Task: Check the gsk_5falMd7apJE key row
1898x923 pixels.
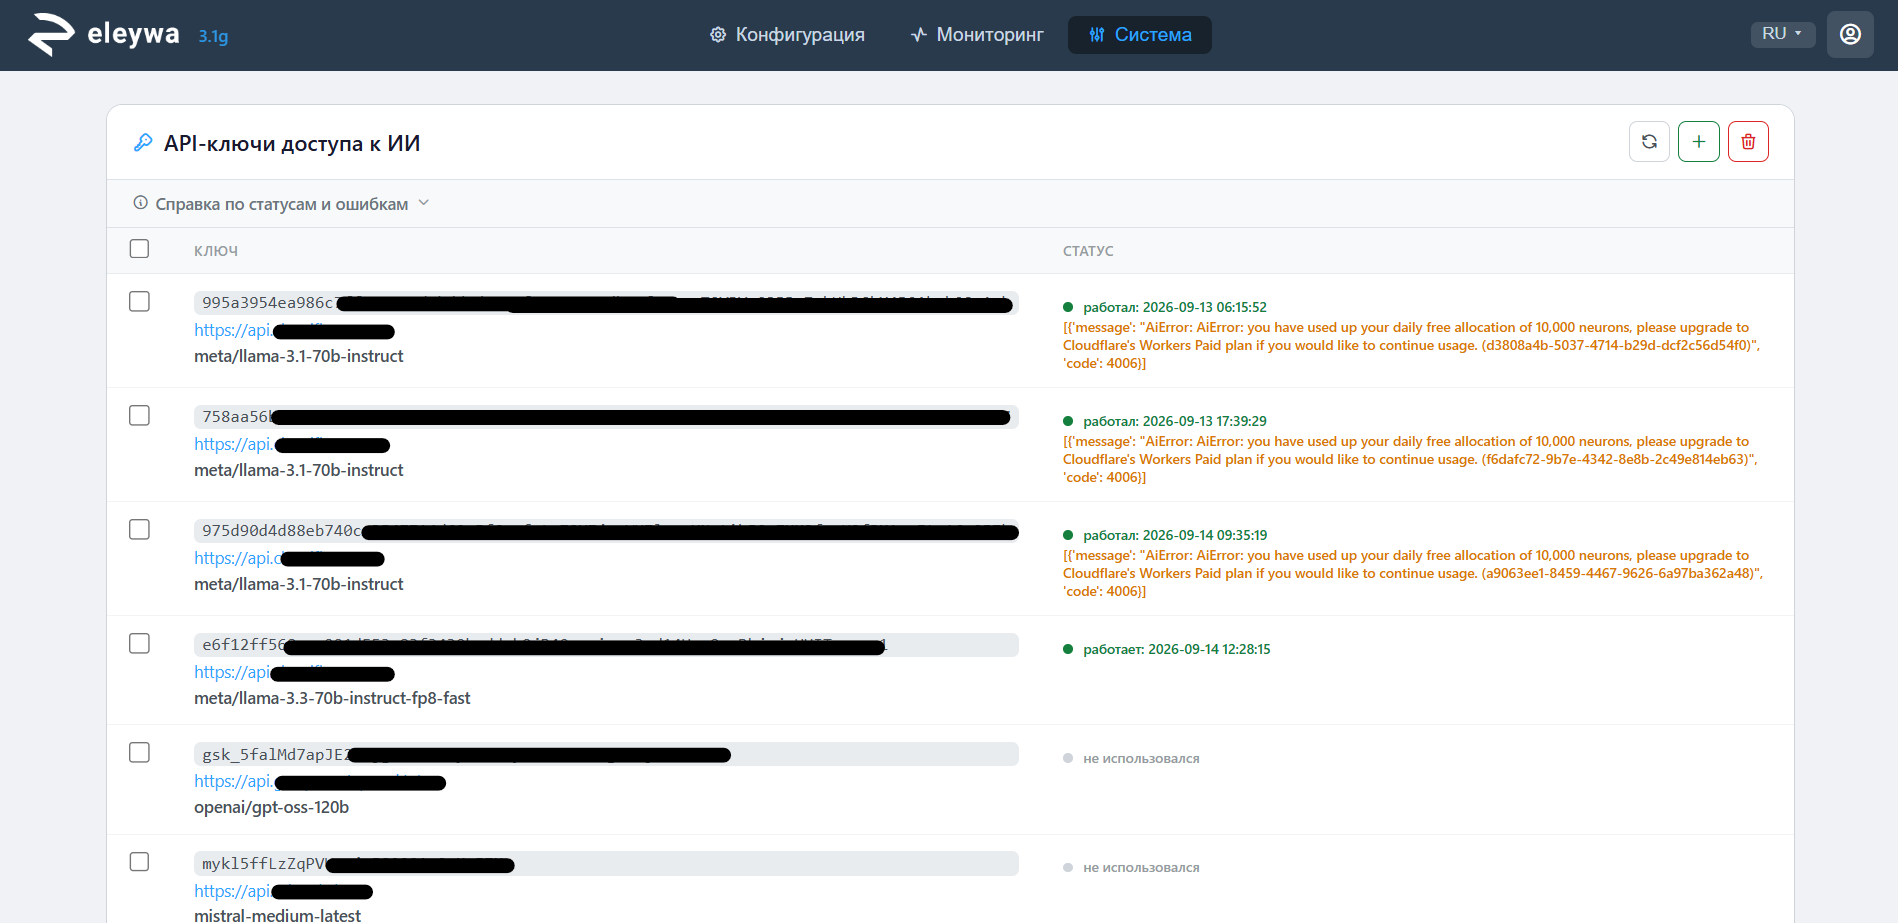Action: pyautogui.click(x=140, y=753)
